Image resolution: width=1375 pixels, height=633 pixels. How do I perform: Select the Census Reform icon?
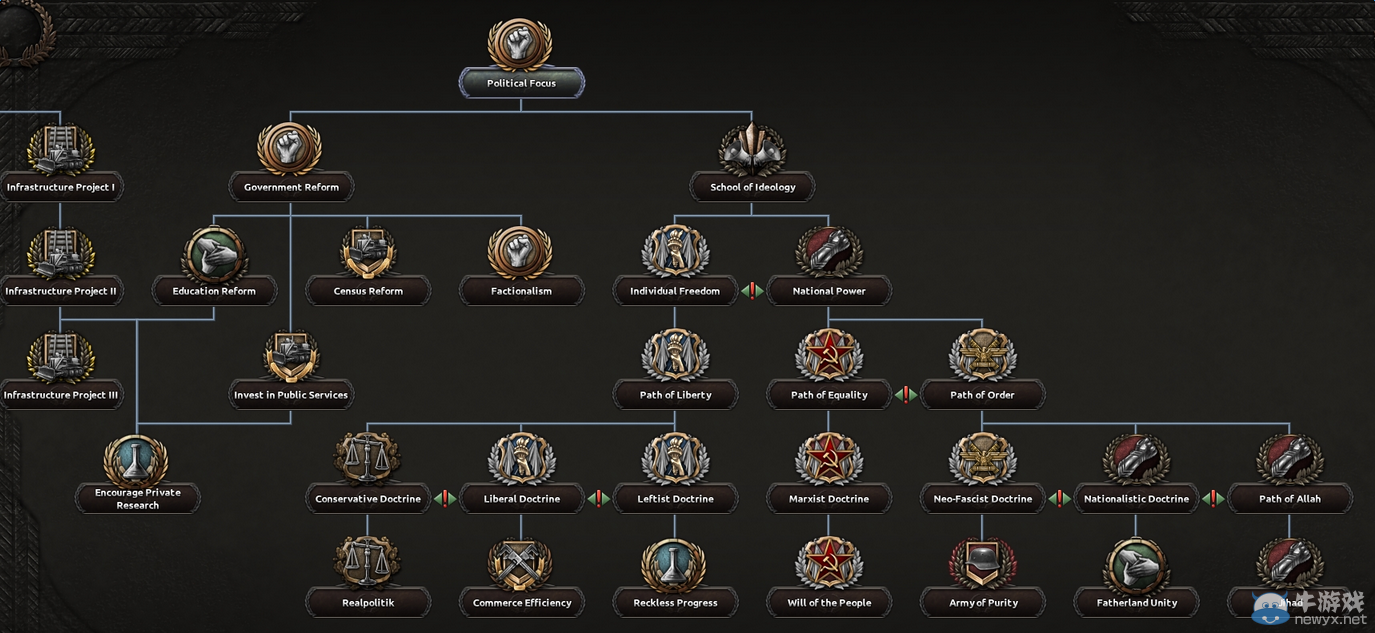(x=368, y=254)
